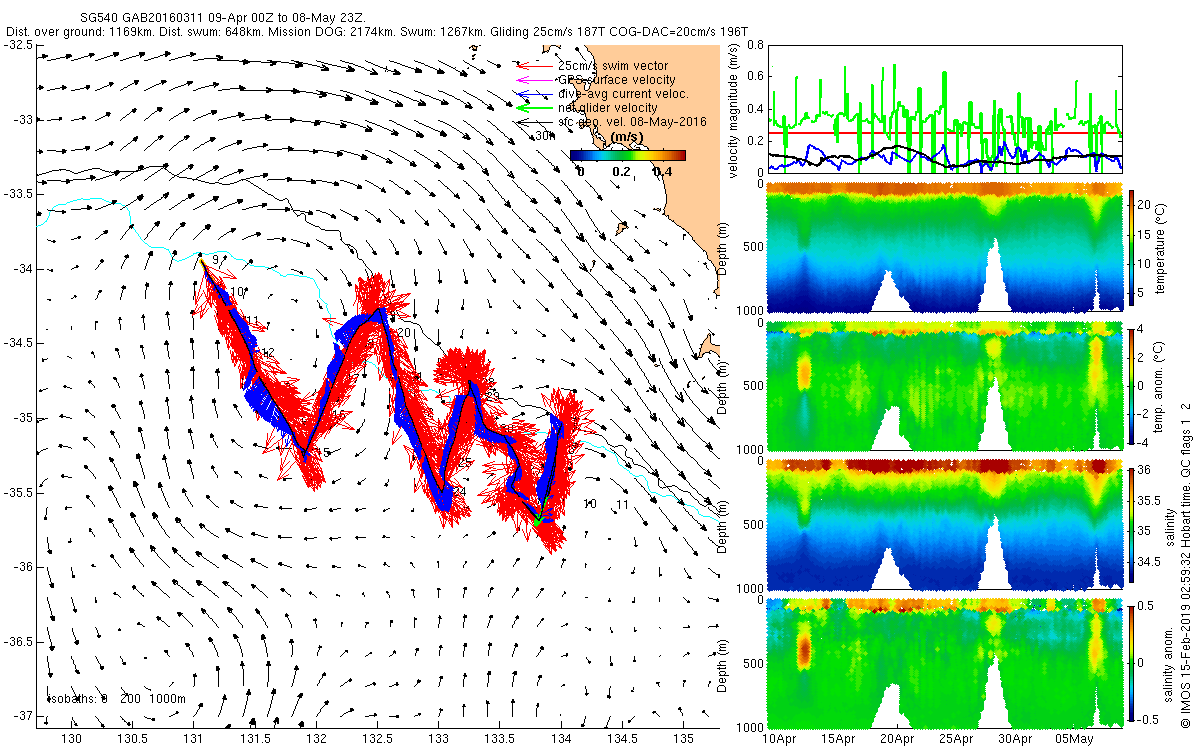This screenshot has height=750, width=1200.
Task: Click the 'Dist. over ground: 1169km' text
Action: [78, 32]
